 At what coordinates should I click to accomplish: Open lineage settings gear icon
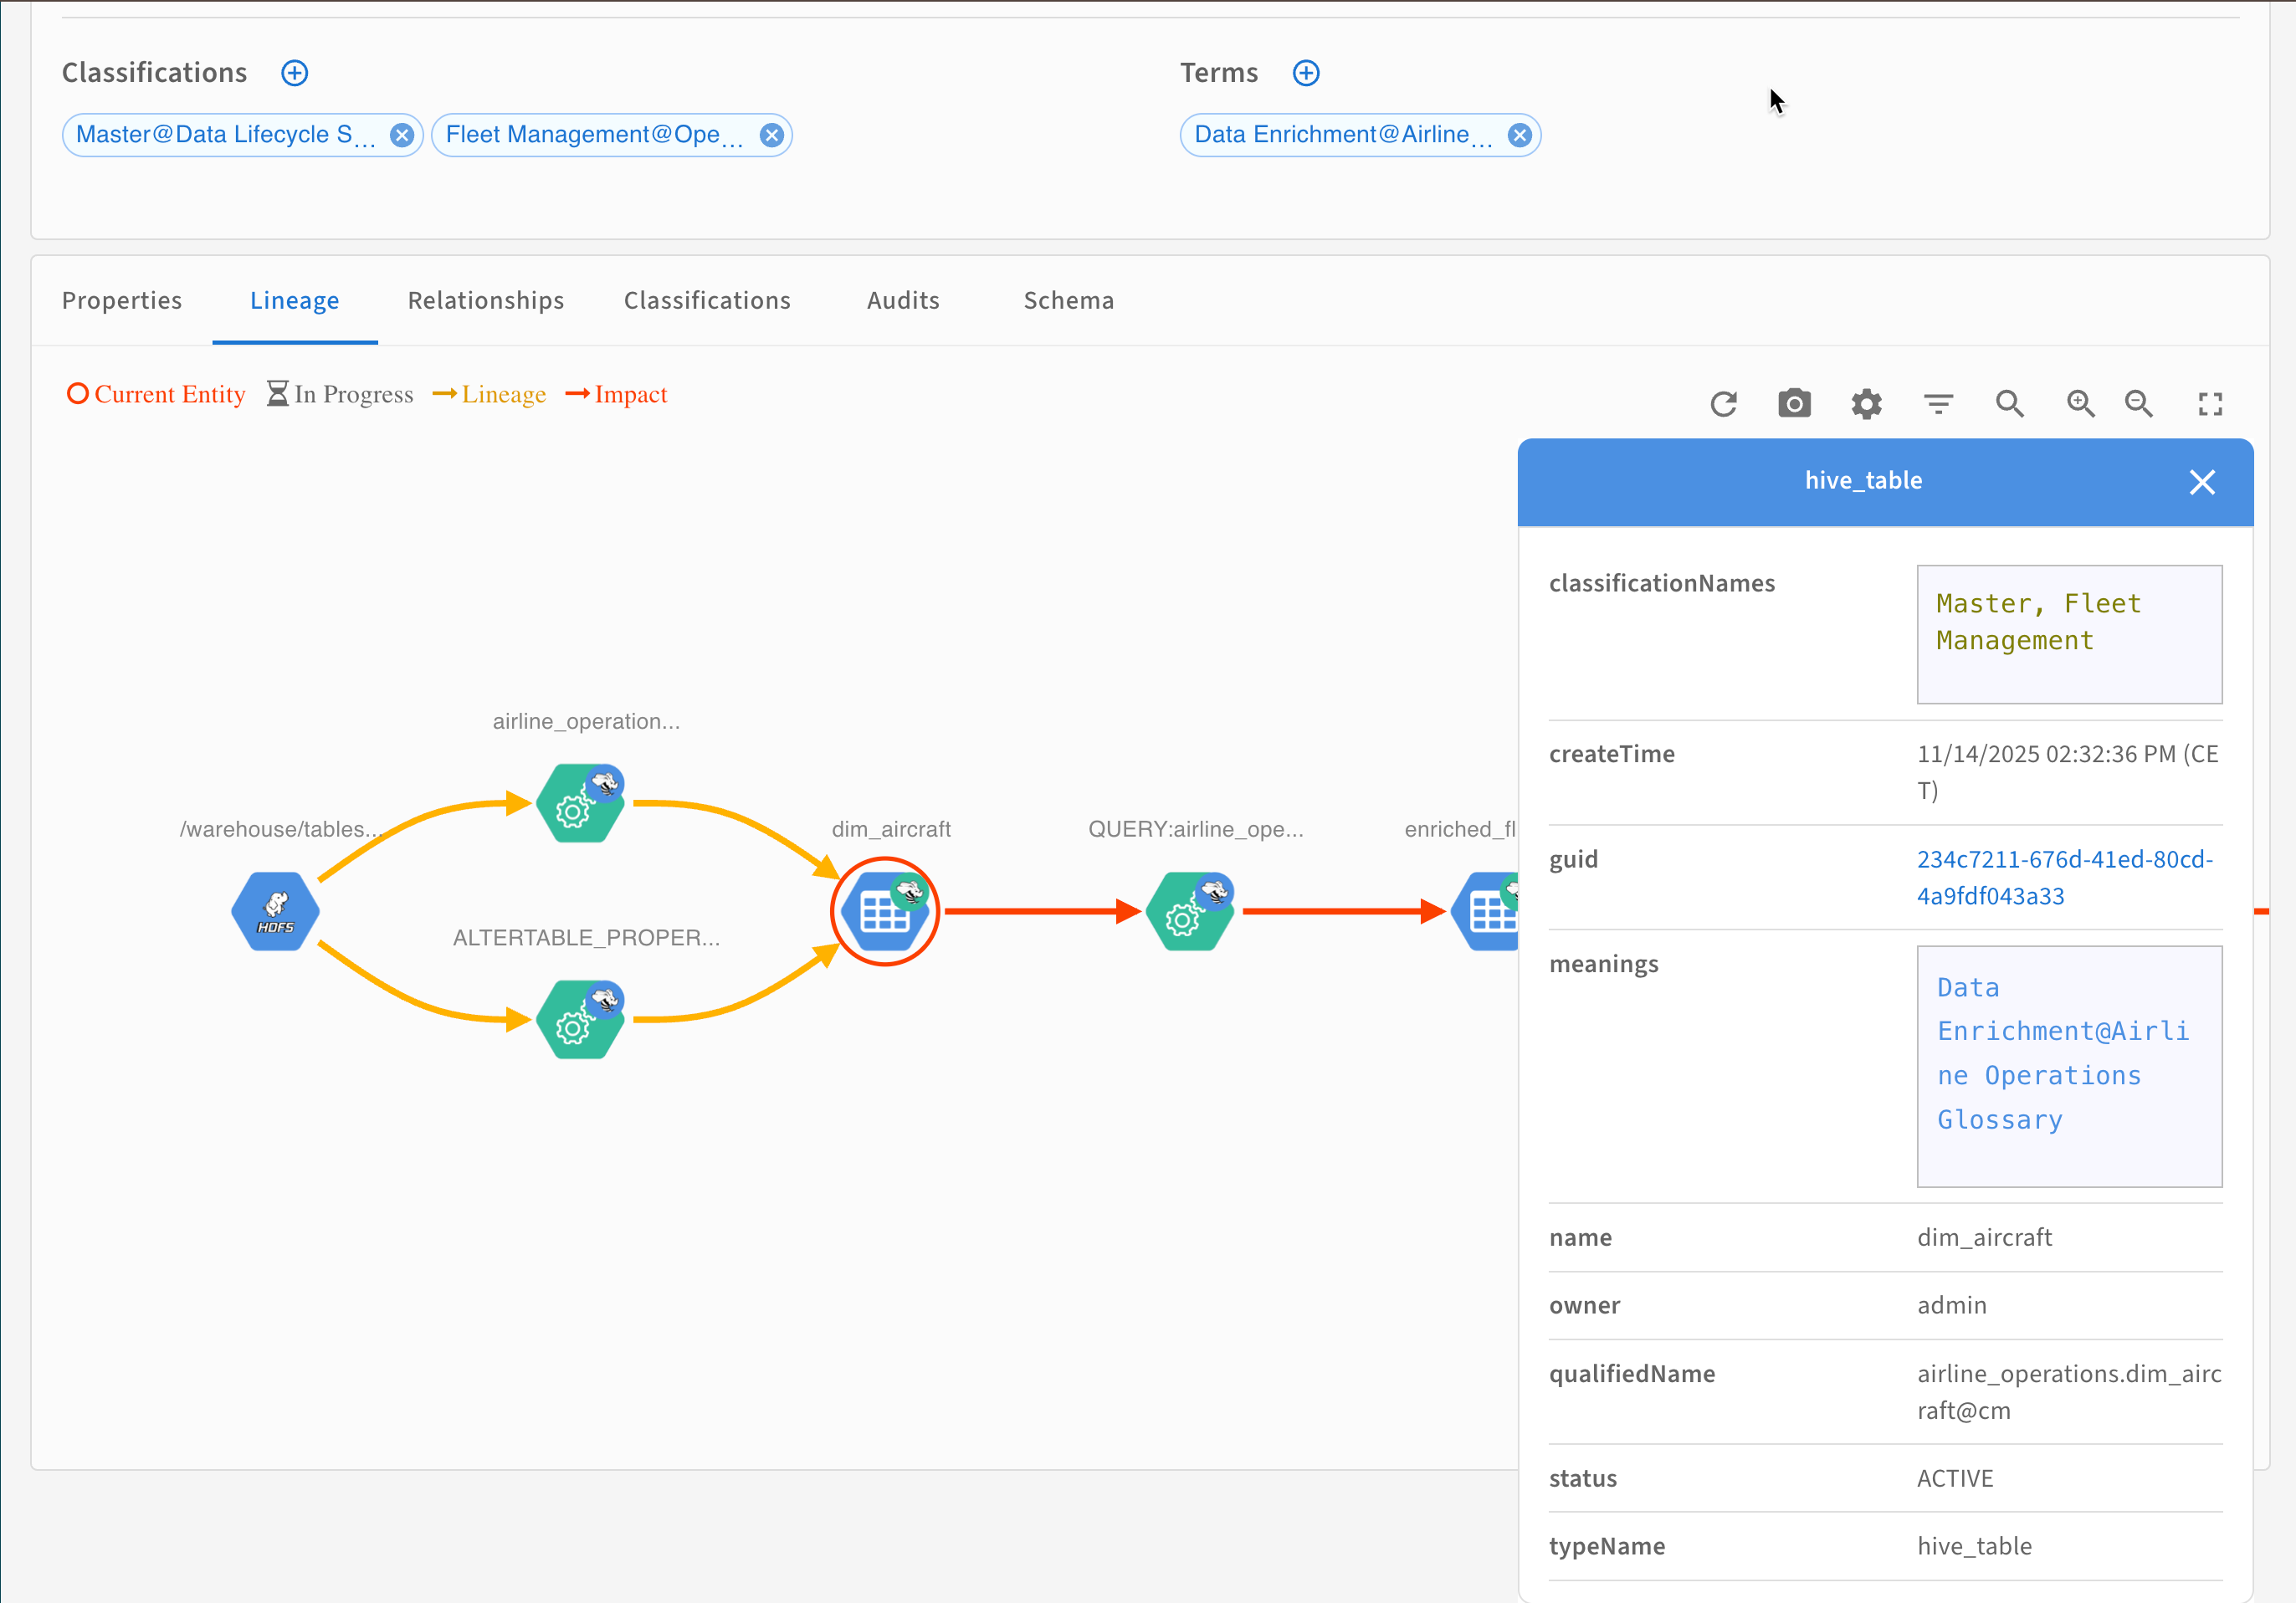(x=1866, y=404)
